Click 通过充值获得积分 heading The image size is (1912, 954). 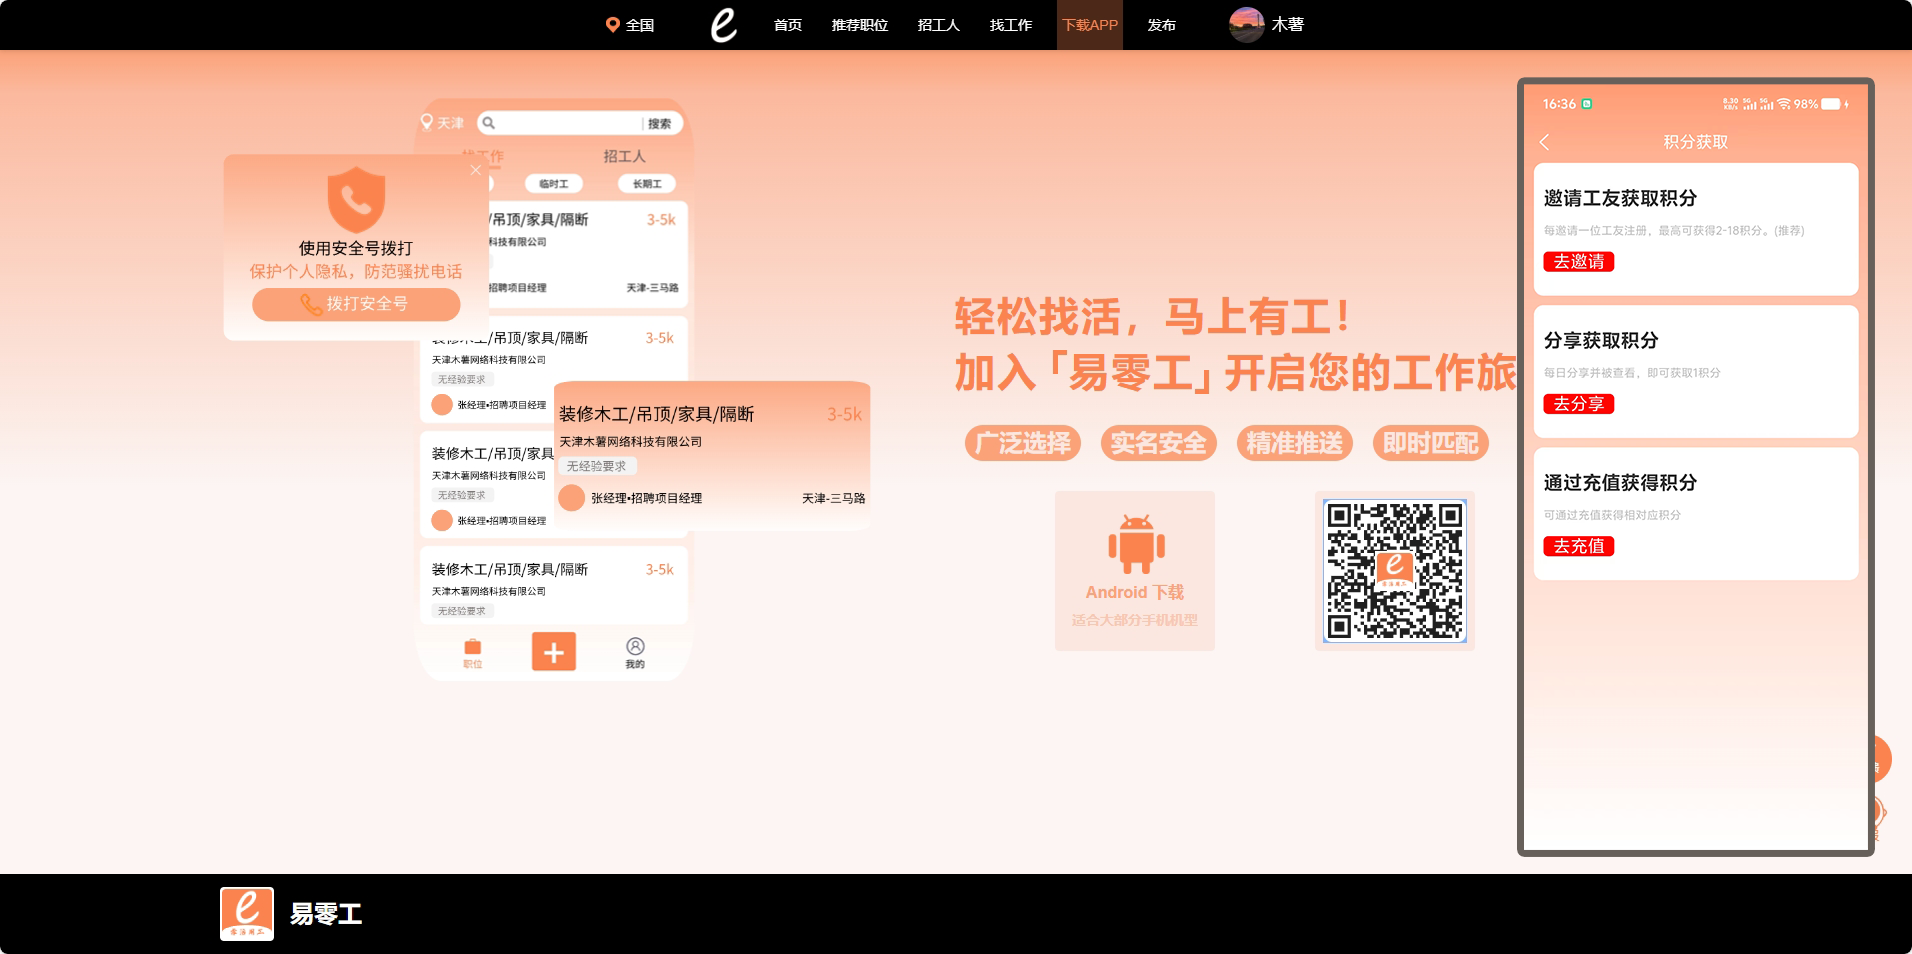(1620, 483)
